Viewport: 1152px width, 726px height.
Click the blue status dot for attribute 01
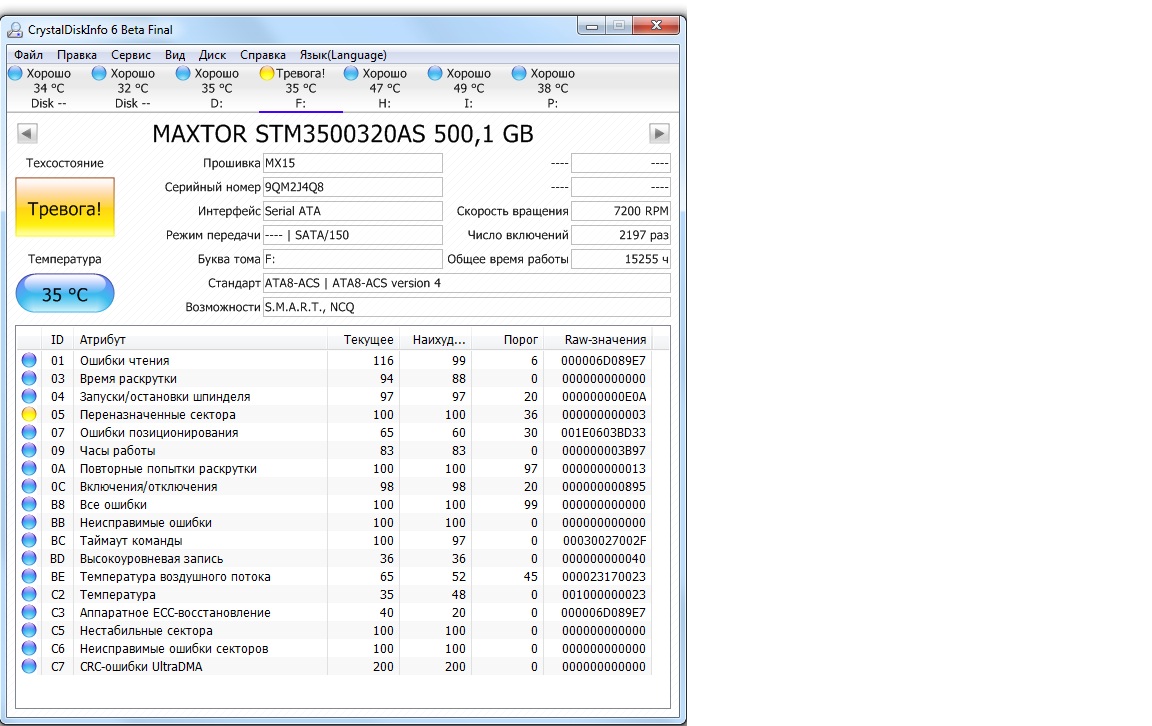click(x=29, y=360)
